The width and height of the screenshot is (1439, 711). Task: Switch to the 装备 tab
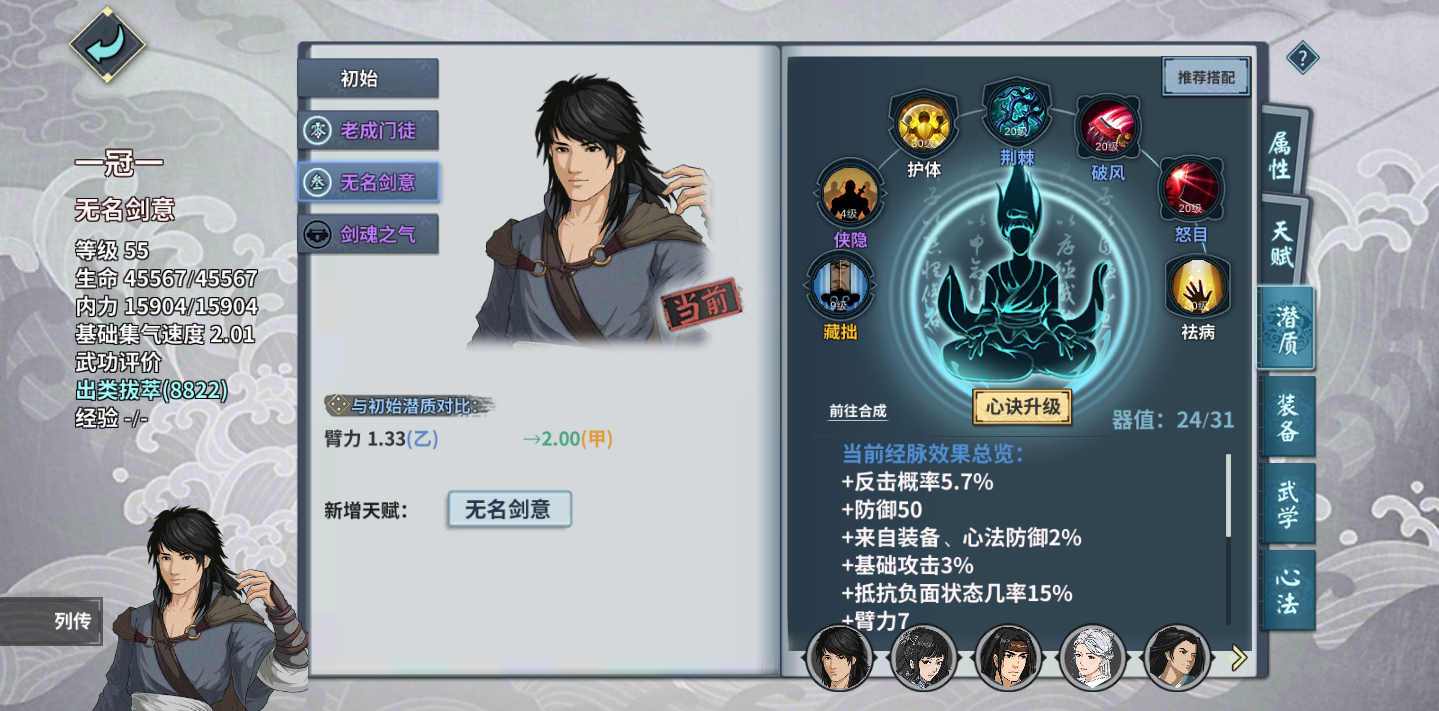coord(1287,419)
